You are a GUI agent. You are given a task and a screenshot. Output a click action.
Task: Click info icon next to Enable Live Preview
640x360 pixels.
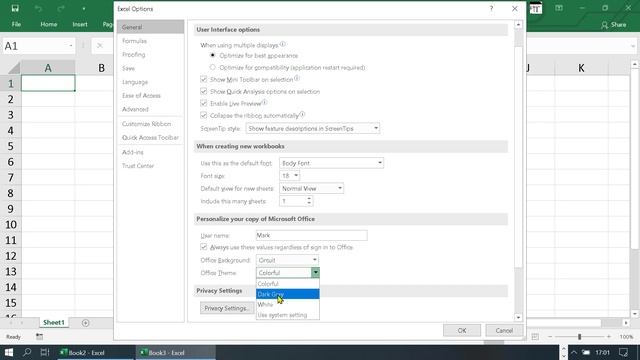pos(264,102)
